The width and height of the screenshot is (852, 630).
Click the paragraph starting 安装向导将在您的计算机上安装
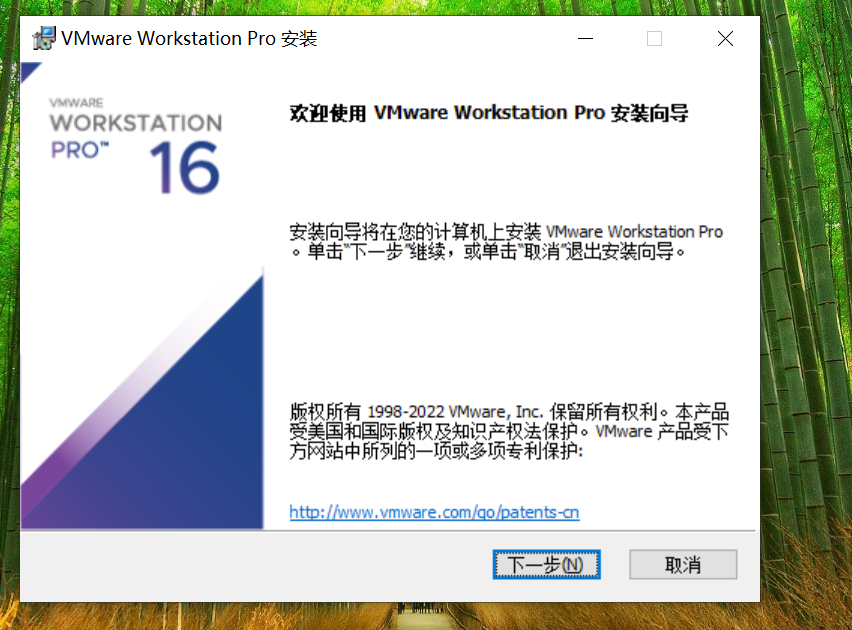(506, 241)
